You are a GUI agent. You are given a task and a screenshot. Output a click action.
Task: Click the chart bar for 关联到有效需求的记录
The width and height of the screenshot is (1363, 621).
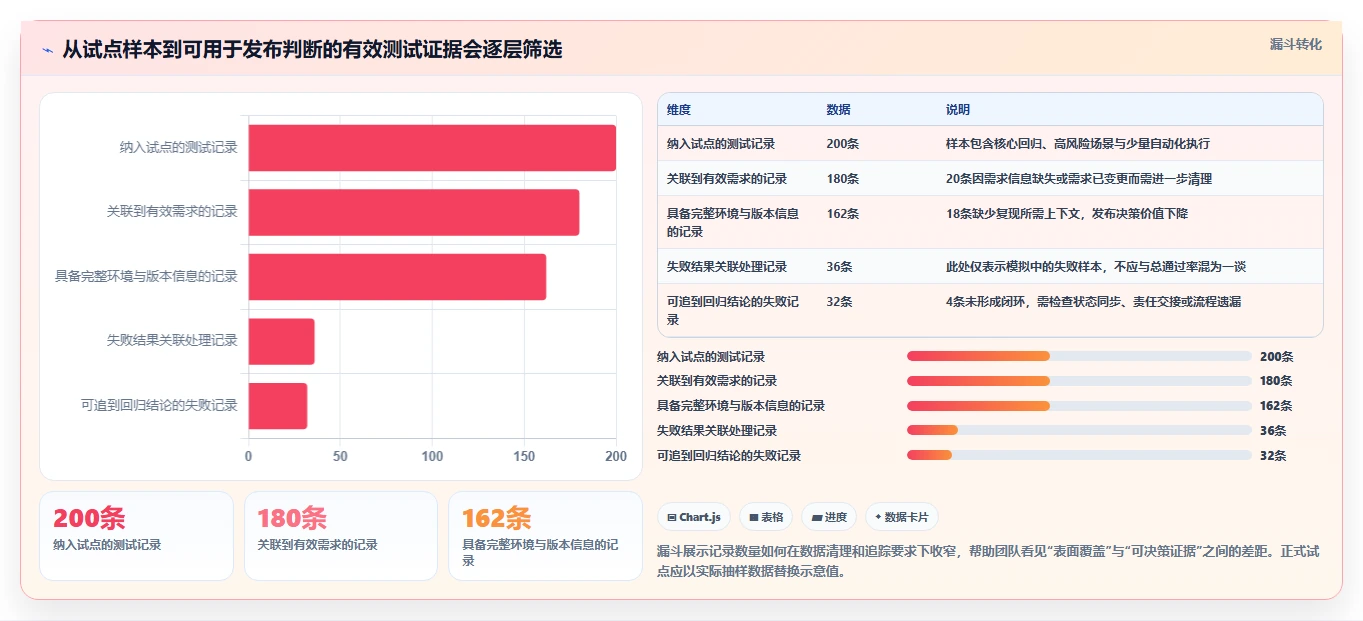(414, 212)
